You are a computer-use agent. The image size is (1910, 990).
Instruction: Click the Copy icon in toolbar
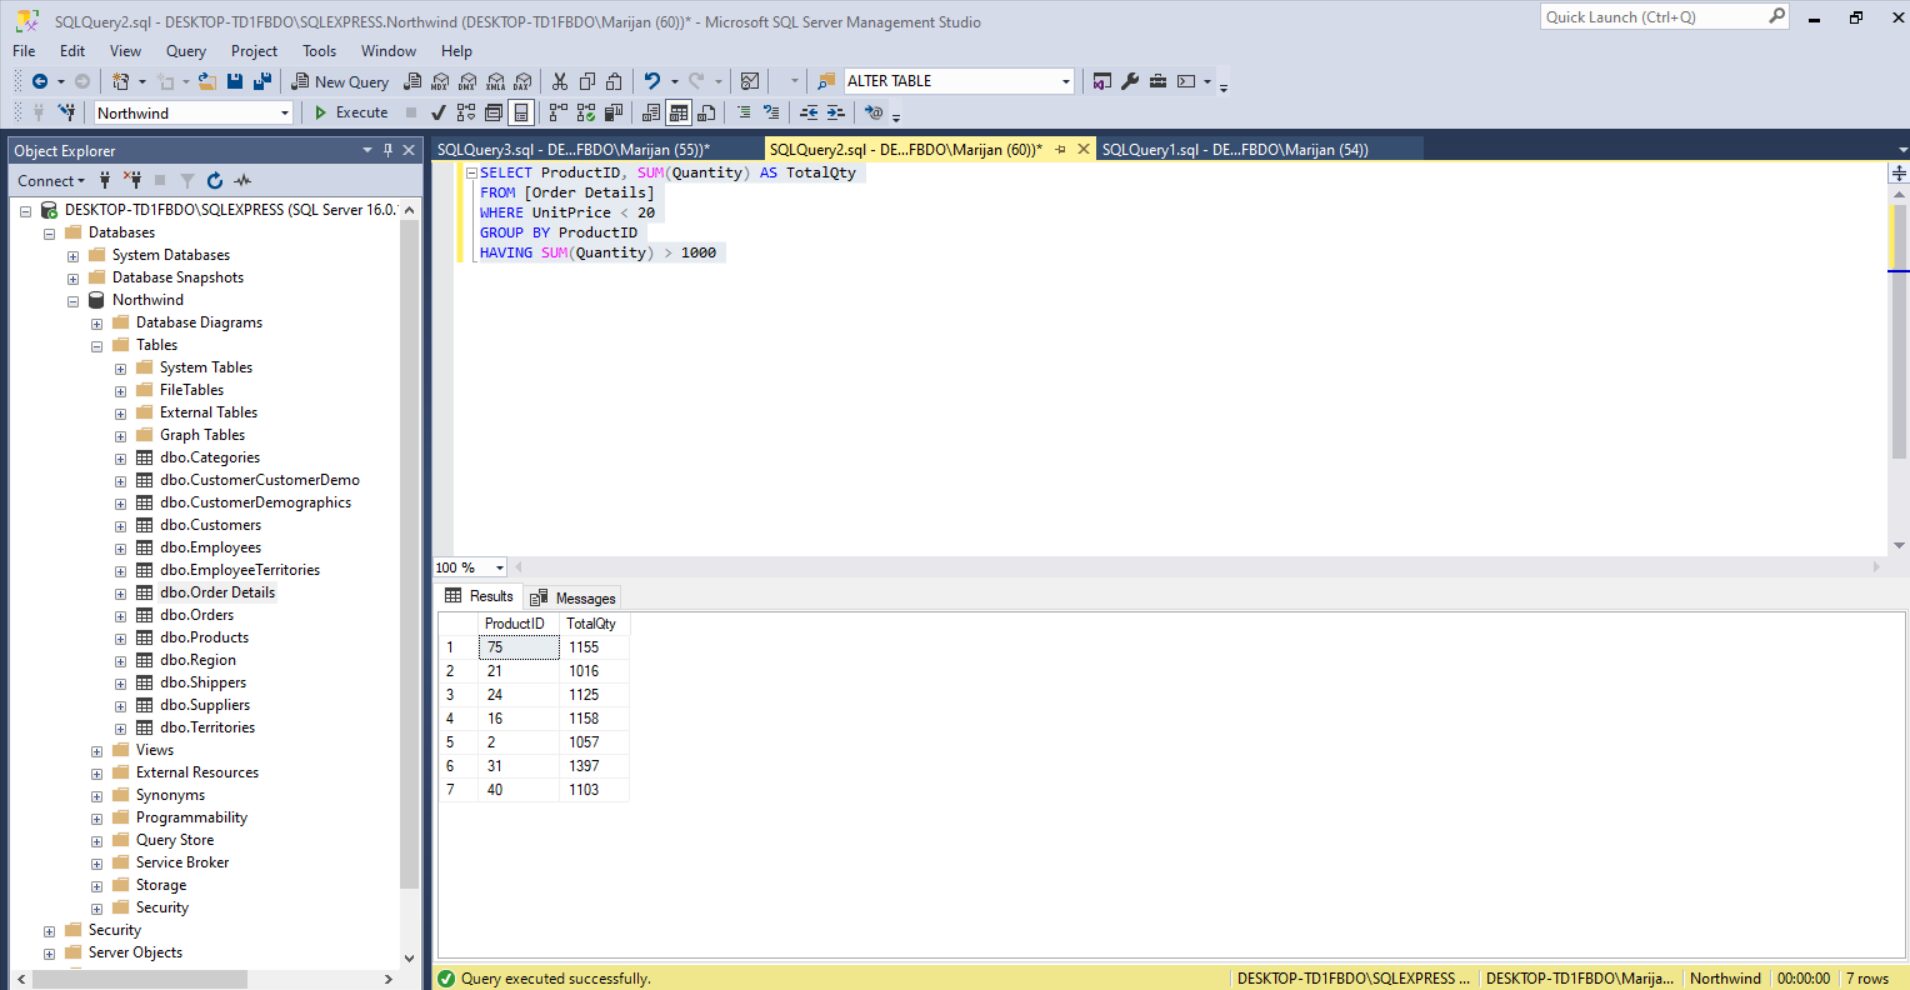tap(588, 81)
